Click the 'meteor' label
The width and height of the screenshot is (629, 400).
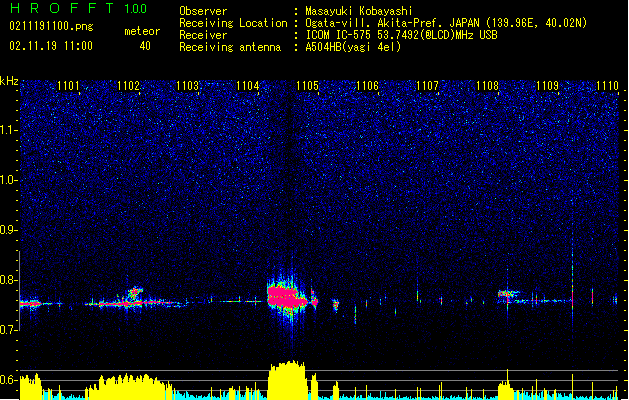[x=142, y=31]
